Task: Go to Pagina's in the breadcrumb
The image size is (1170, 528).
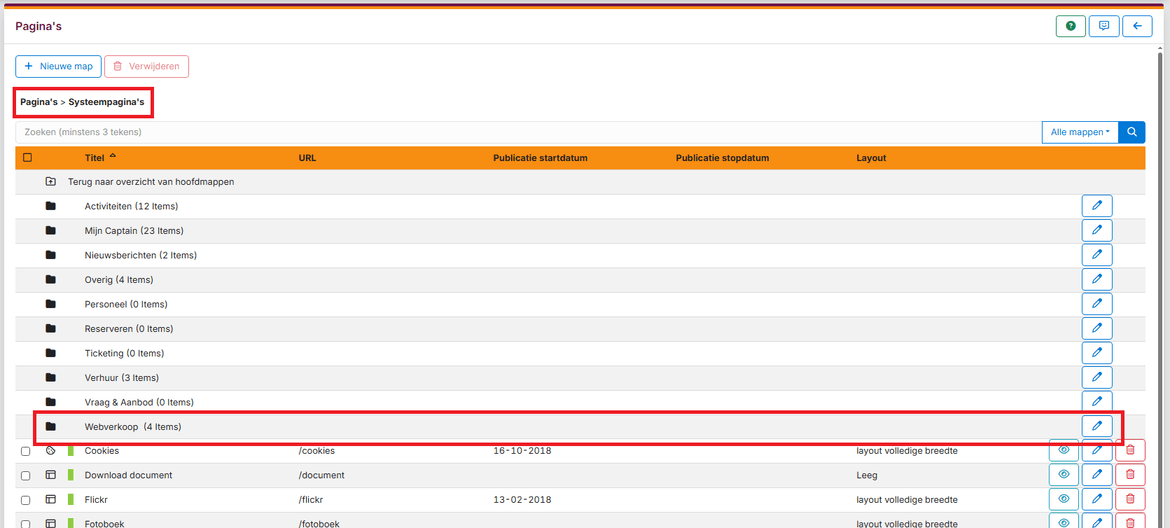Action: (38, 102)
